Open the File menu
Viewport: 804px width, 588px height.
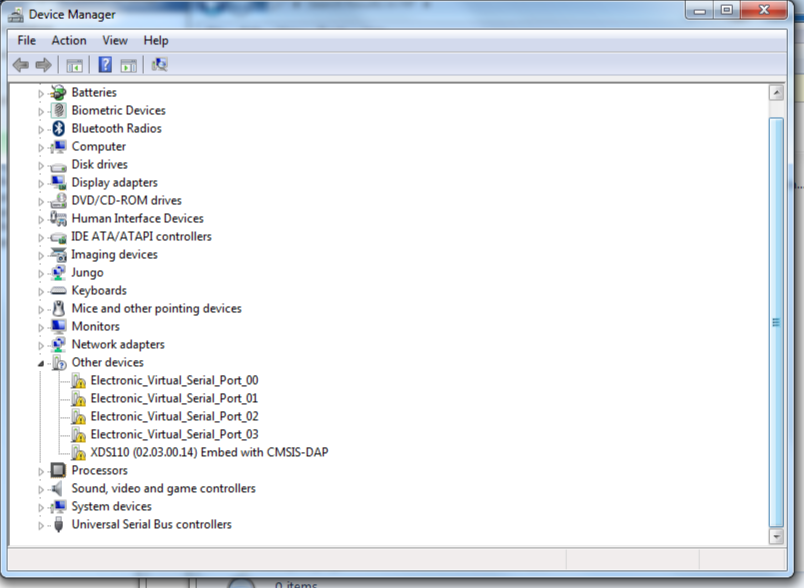(27, 40)
